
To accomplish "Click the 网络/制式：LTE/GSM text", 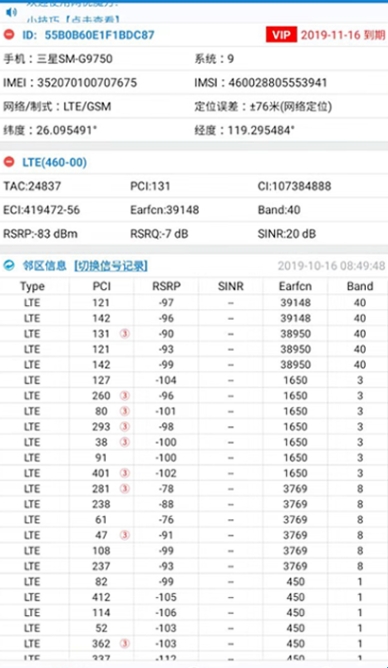I will pos(57,106).
